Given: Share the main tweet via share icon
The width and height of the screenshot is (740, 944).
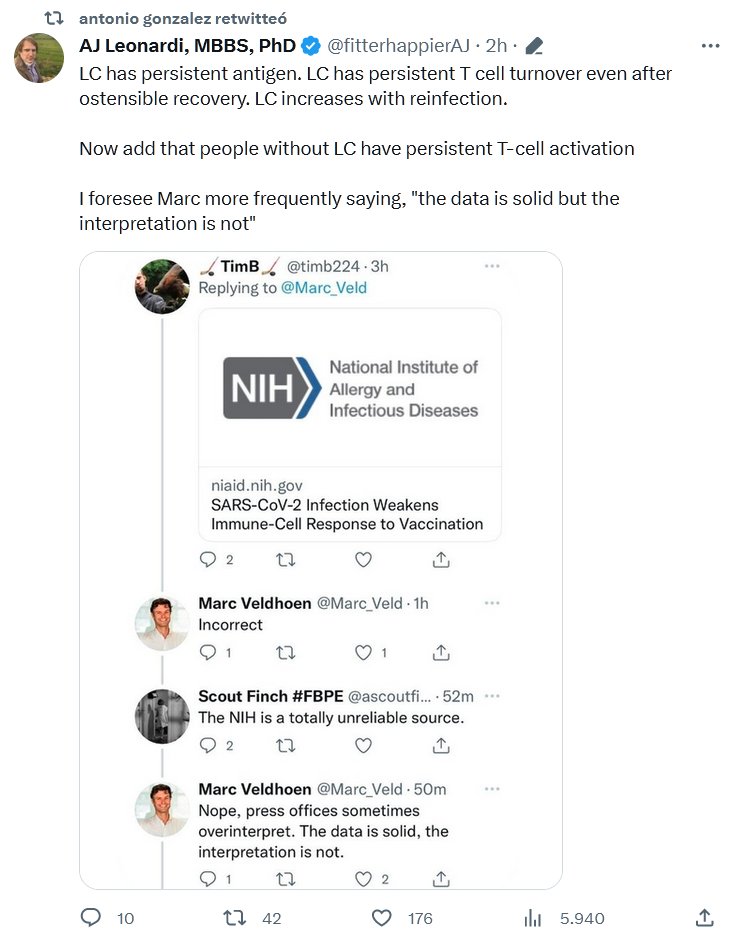Looking at the screenshot, I should [x=704, y=917].
